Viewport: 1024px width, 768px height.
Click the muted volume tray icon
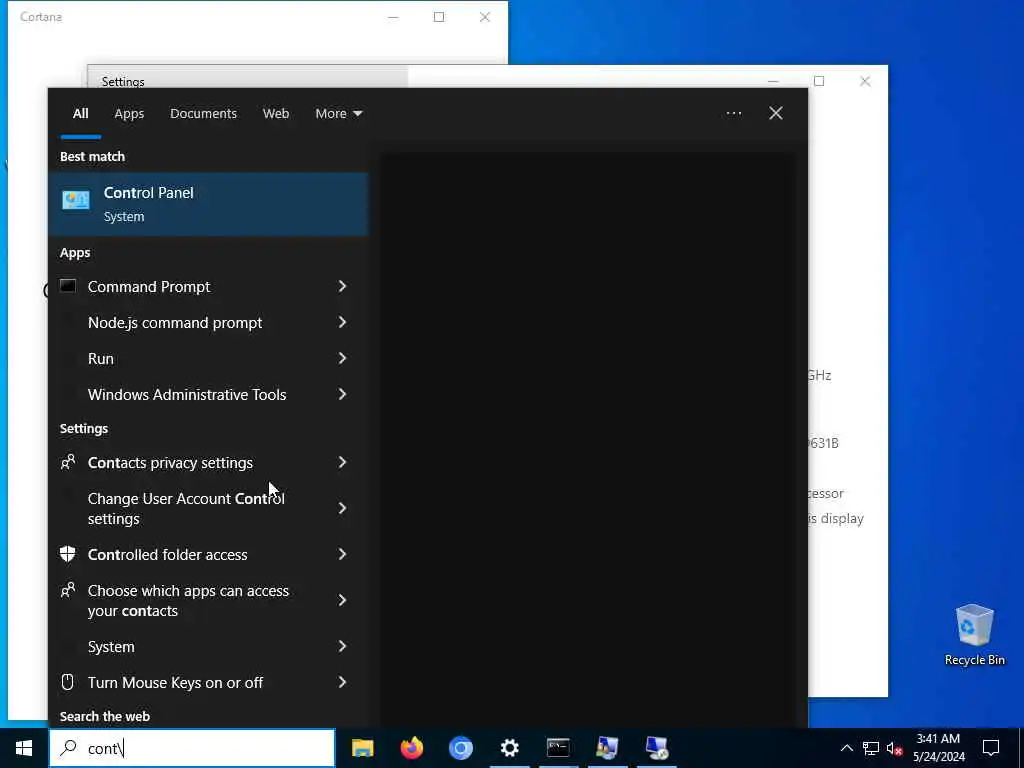(x=895, y=748)
